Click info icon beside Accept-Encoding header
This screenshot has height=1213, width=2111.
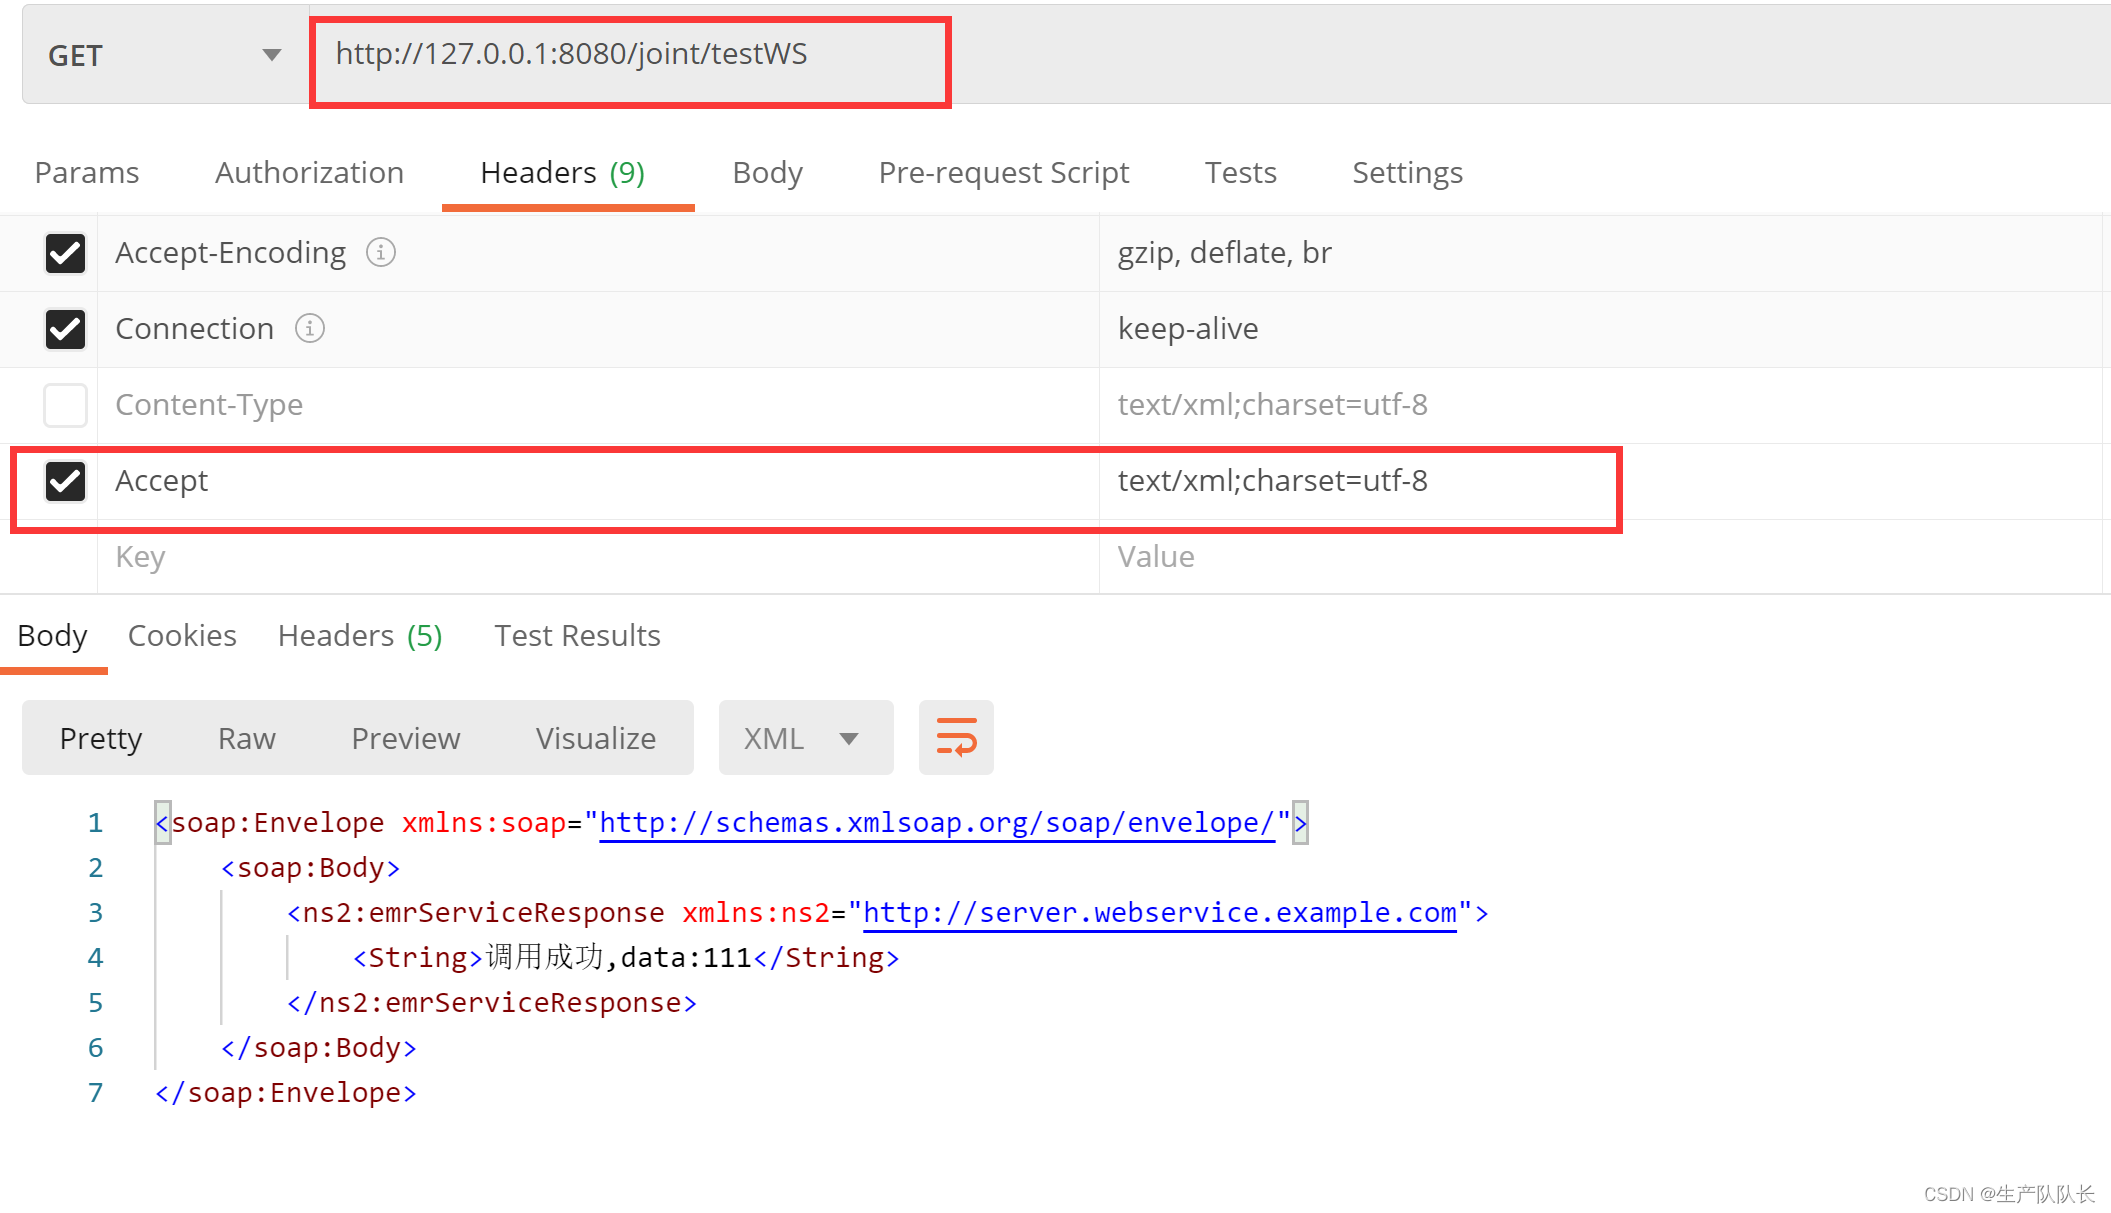pos(381,252)
